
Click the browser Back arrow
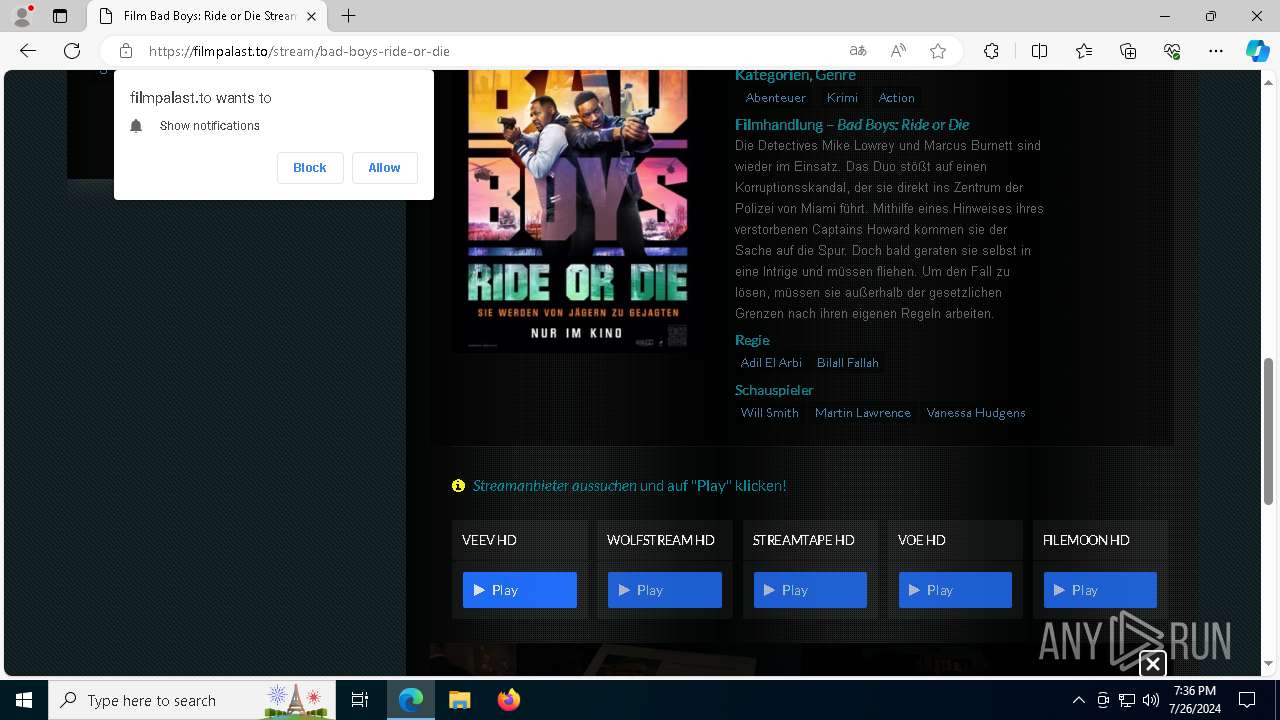(28, 51)
